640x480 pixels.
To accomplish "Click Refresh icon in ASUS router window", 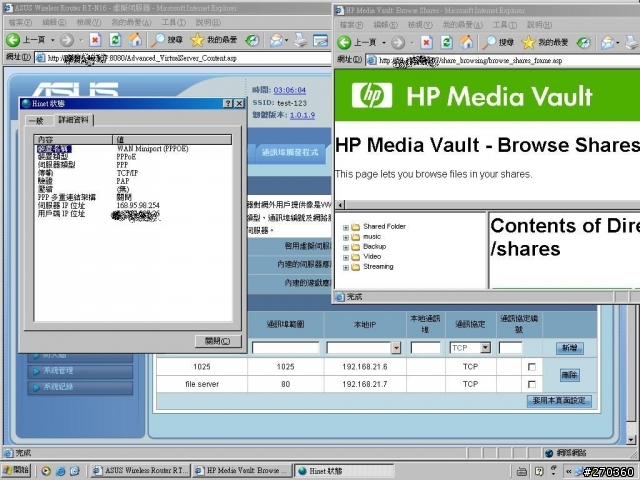I will pyautogui.click(x=115, y=40).
